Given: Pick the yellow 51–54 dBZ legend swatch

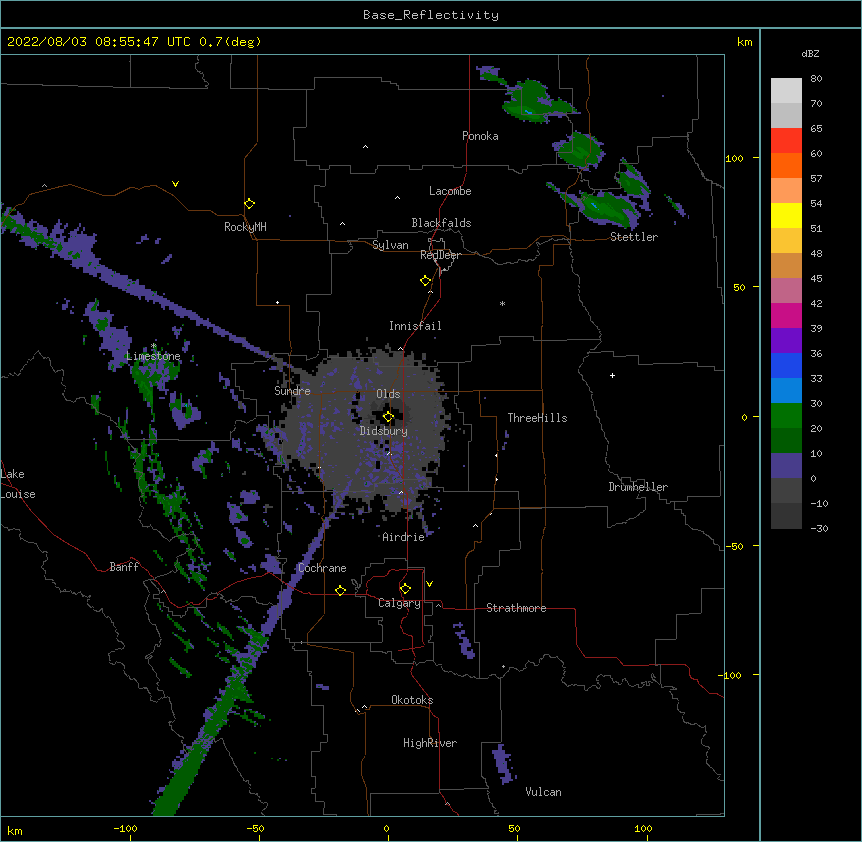Looking at the screenshot, I should [x=786, y=215].
